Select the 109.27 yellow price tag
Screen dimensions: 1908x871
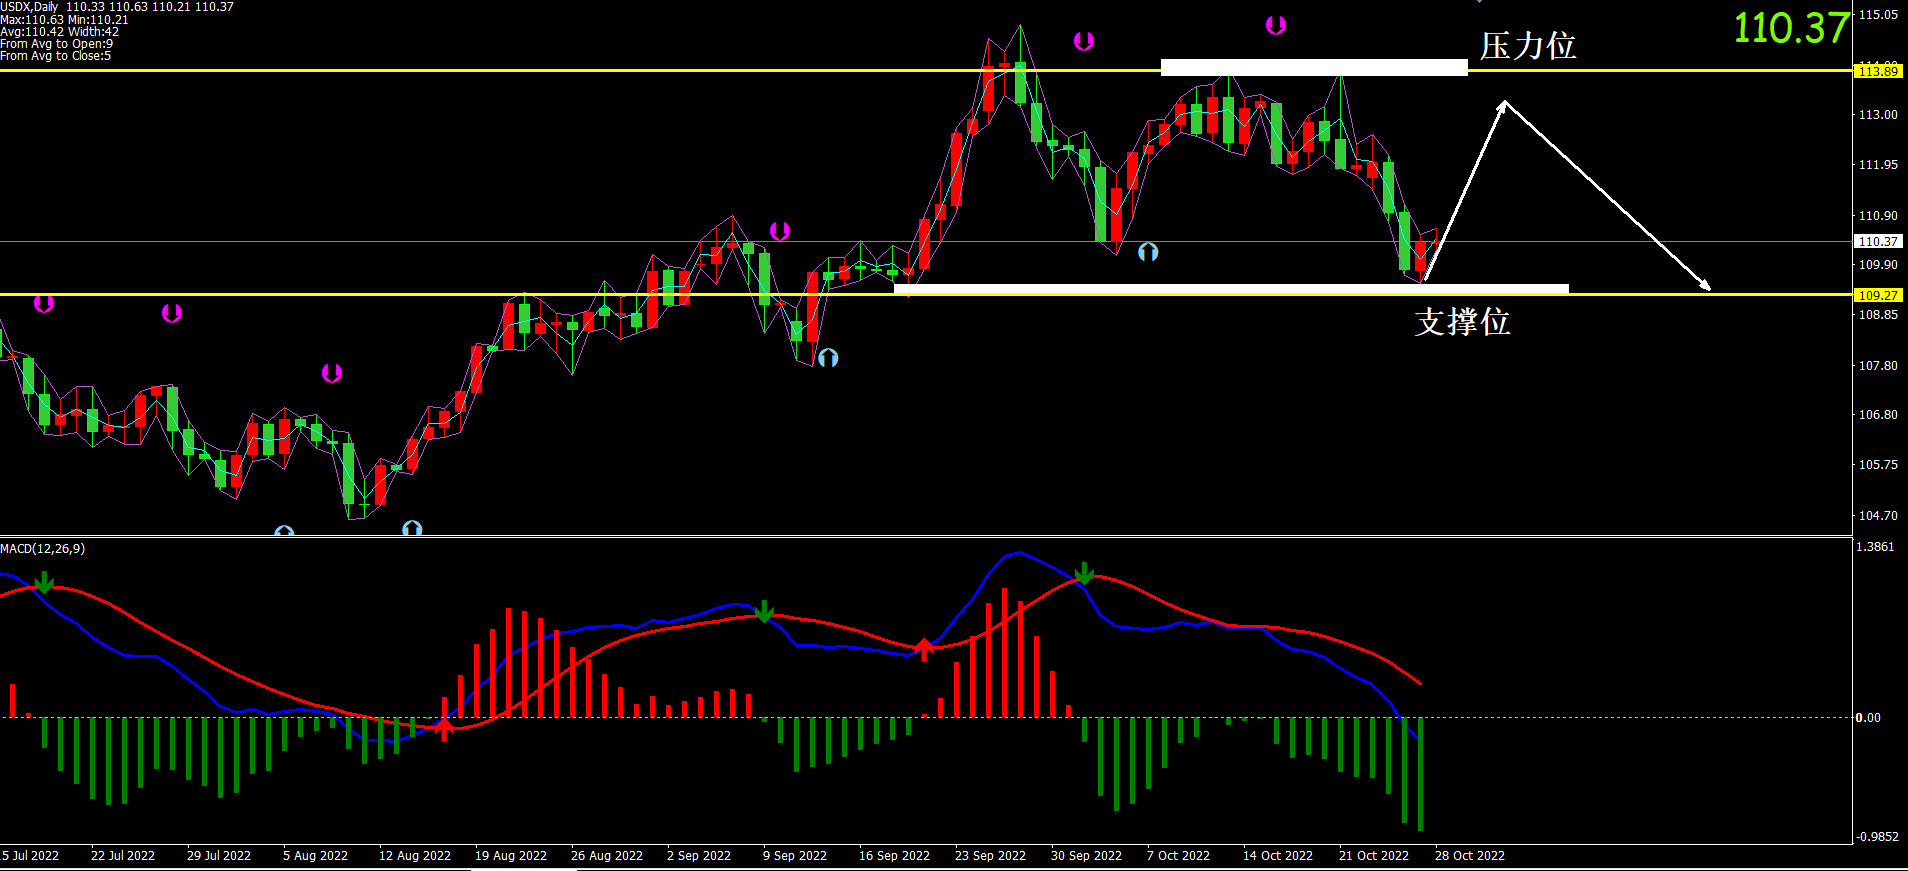(x=1877, y=295)
